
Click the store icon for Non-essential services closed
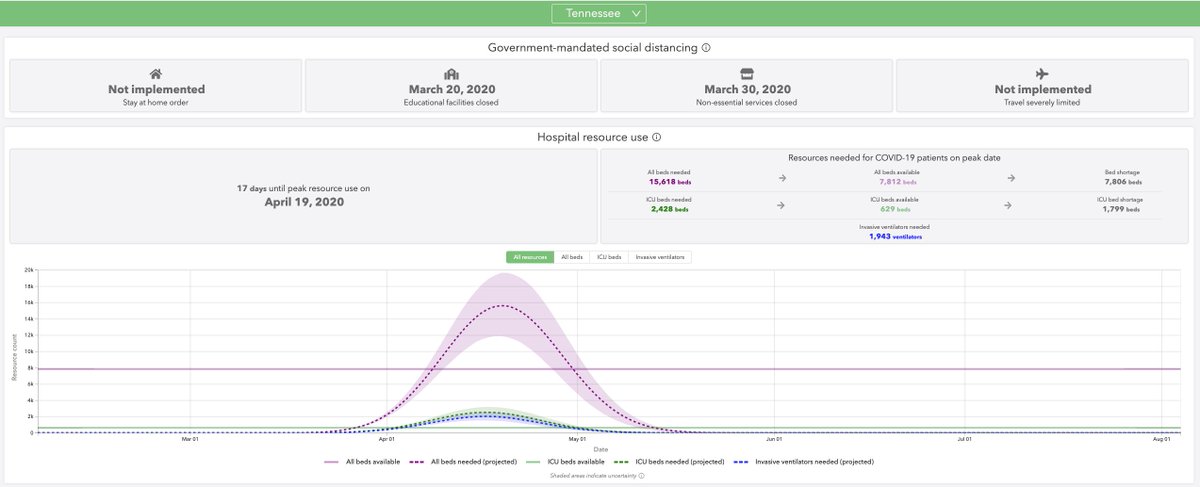[746, 74]
